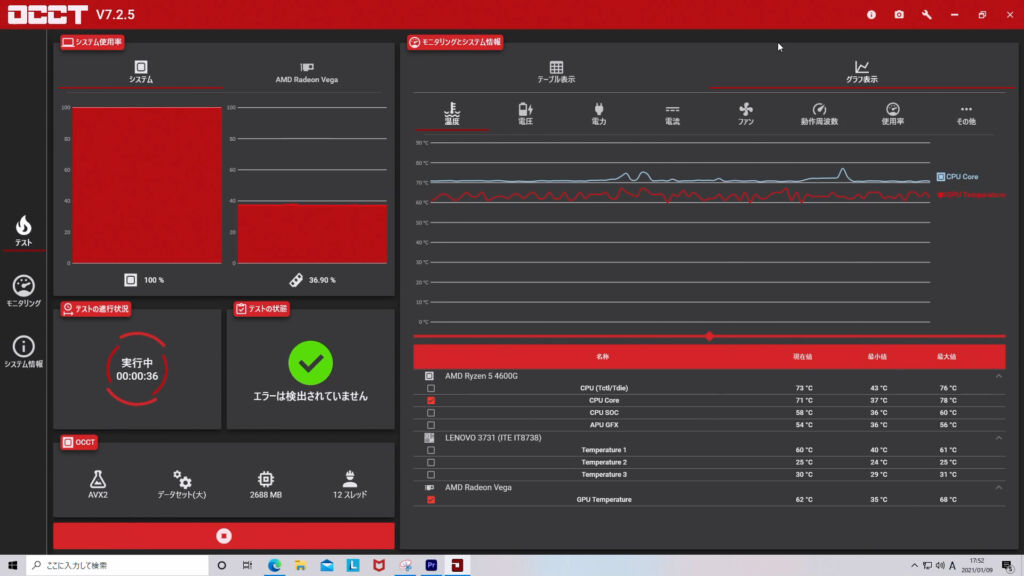Switch to AMD Radeon Vega usage tab
Screen dimensions: 1024x576
[x=306, y=72]
